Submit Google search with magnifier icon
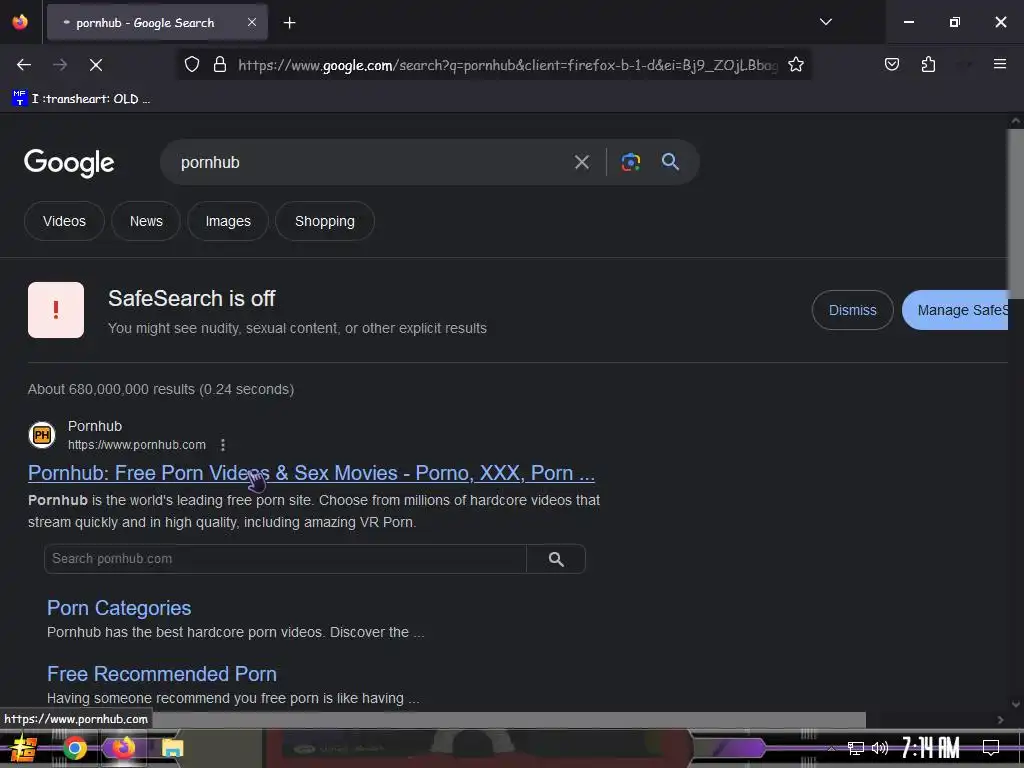This screenshot has height=768, width=1024. (670, 162)
